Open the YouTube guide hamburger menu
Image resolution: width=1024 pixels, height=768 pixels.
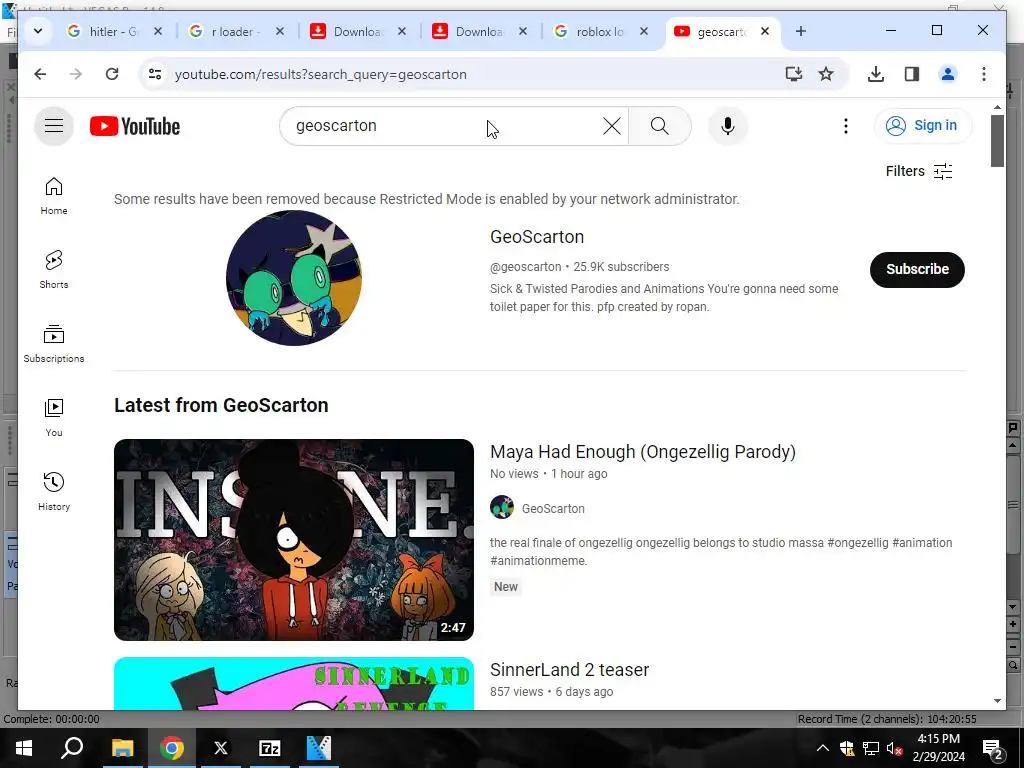(x=54, y=125)
